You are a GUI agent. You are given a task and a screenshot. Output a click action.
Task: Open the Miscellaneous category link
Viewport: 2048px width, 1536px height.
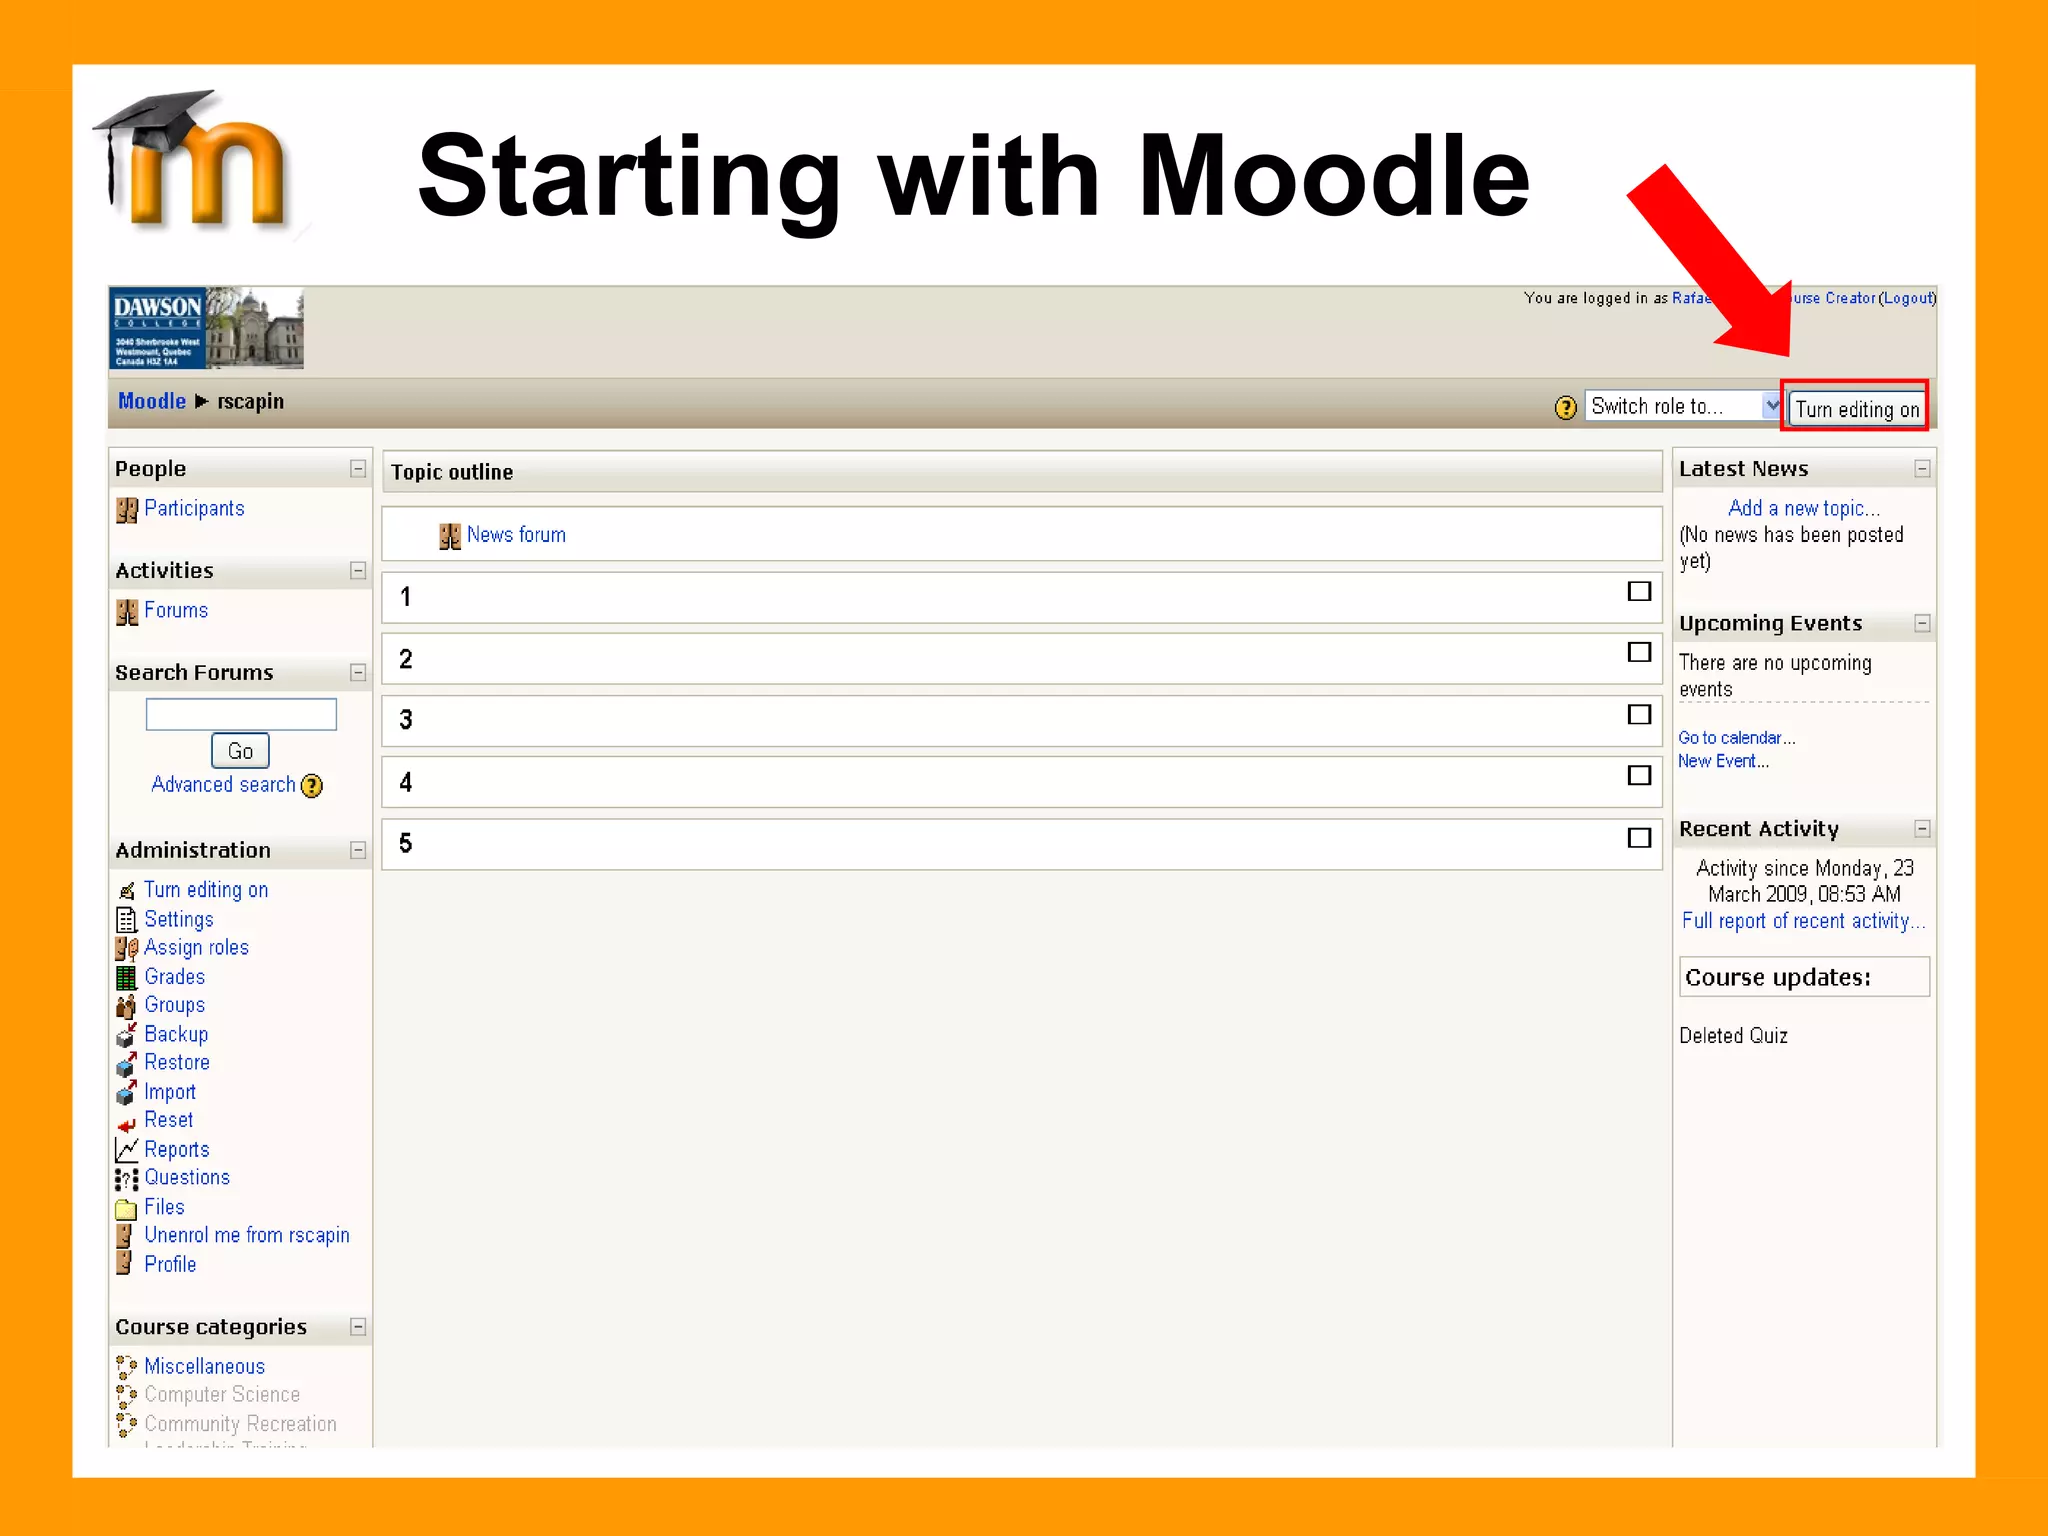click(204, 1367)
